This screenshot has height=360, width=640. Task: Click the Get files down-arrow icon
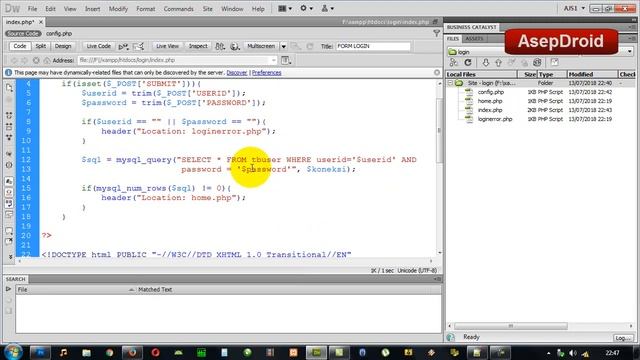click(485, 62)
